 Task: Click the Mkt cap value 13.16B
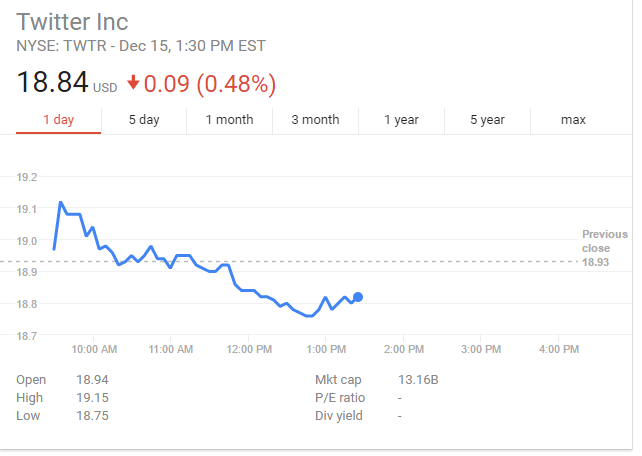click(418, 380)
